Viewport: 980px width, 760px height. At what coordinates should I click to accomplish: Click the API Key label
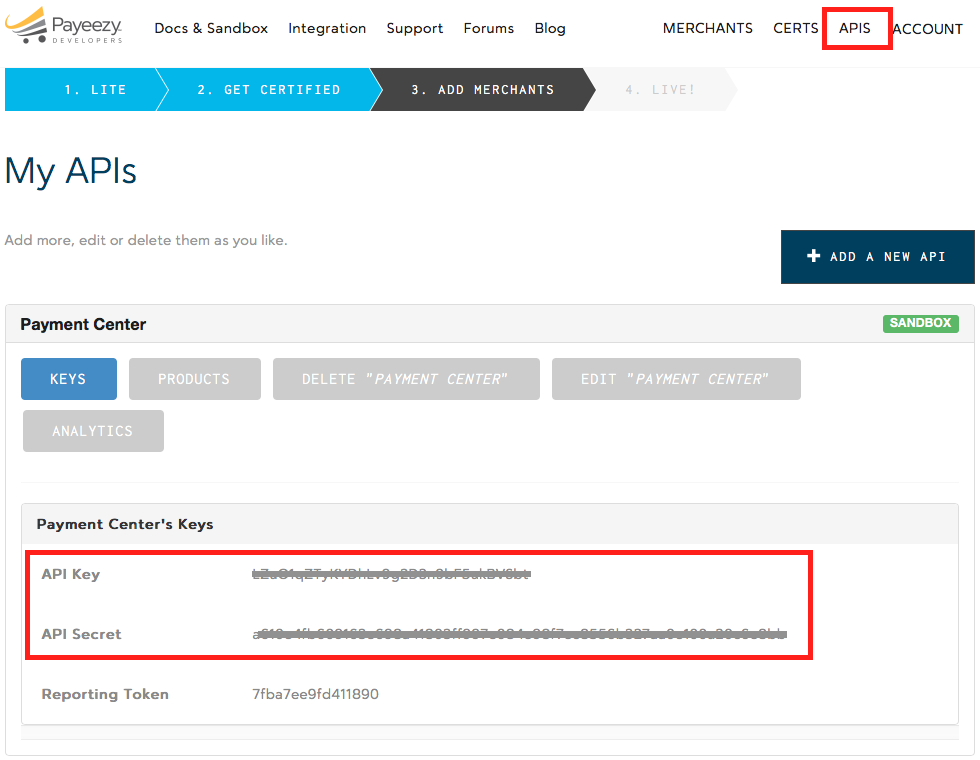71,574
